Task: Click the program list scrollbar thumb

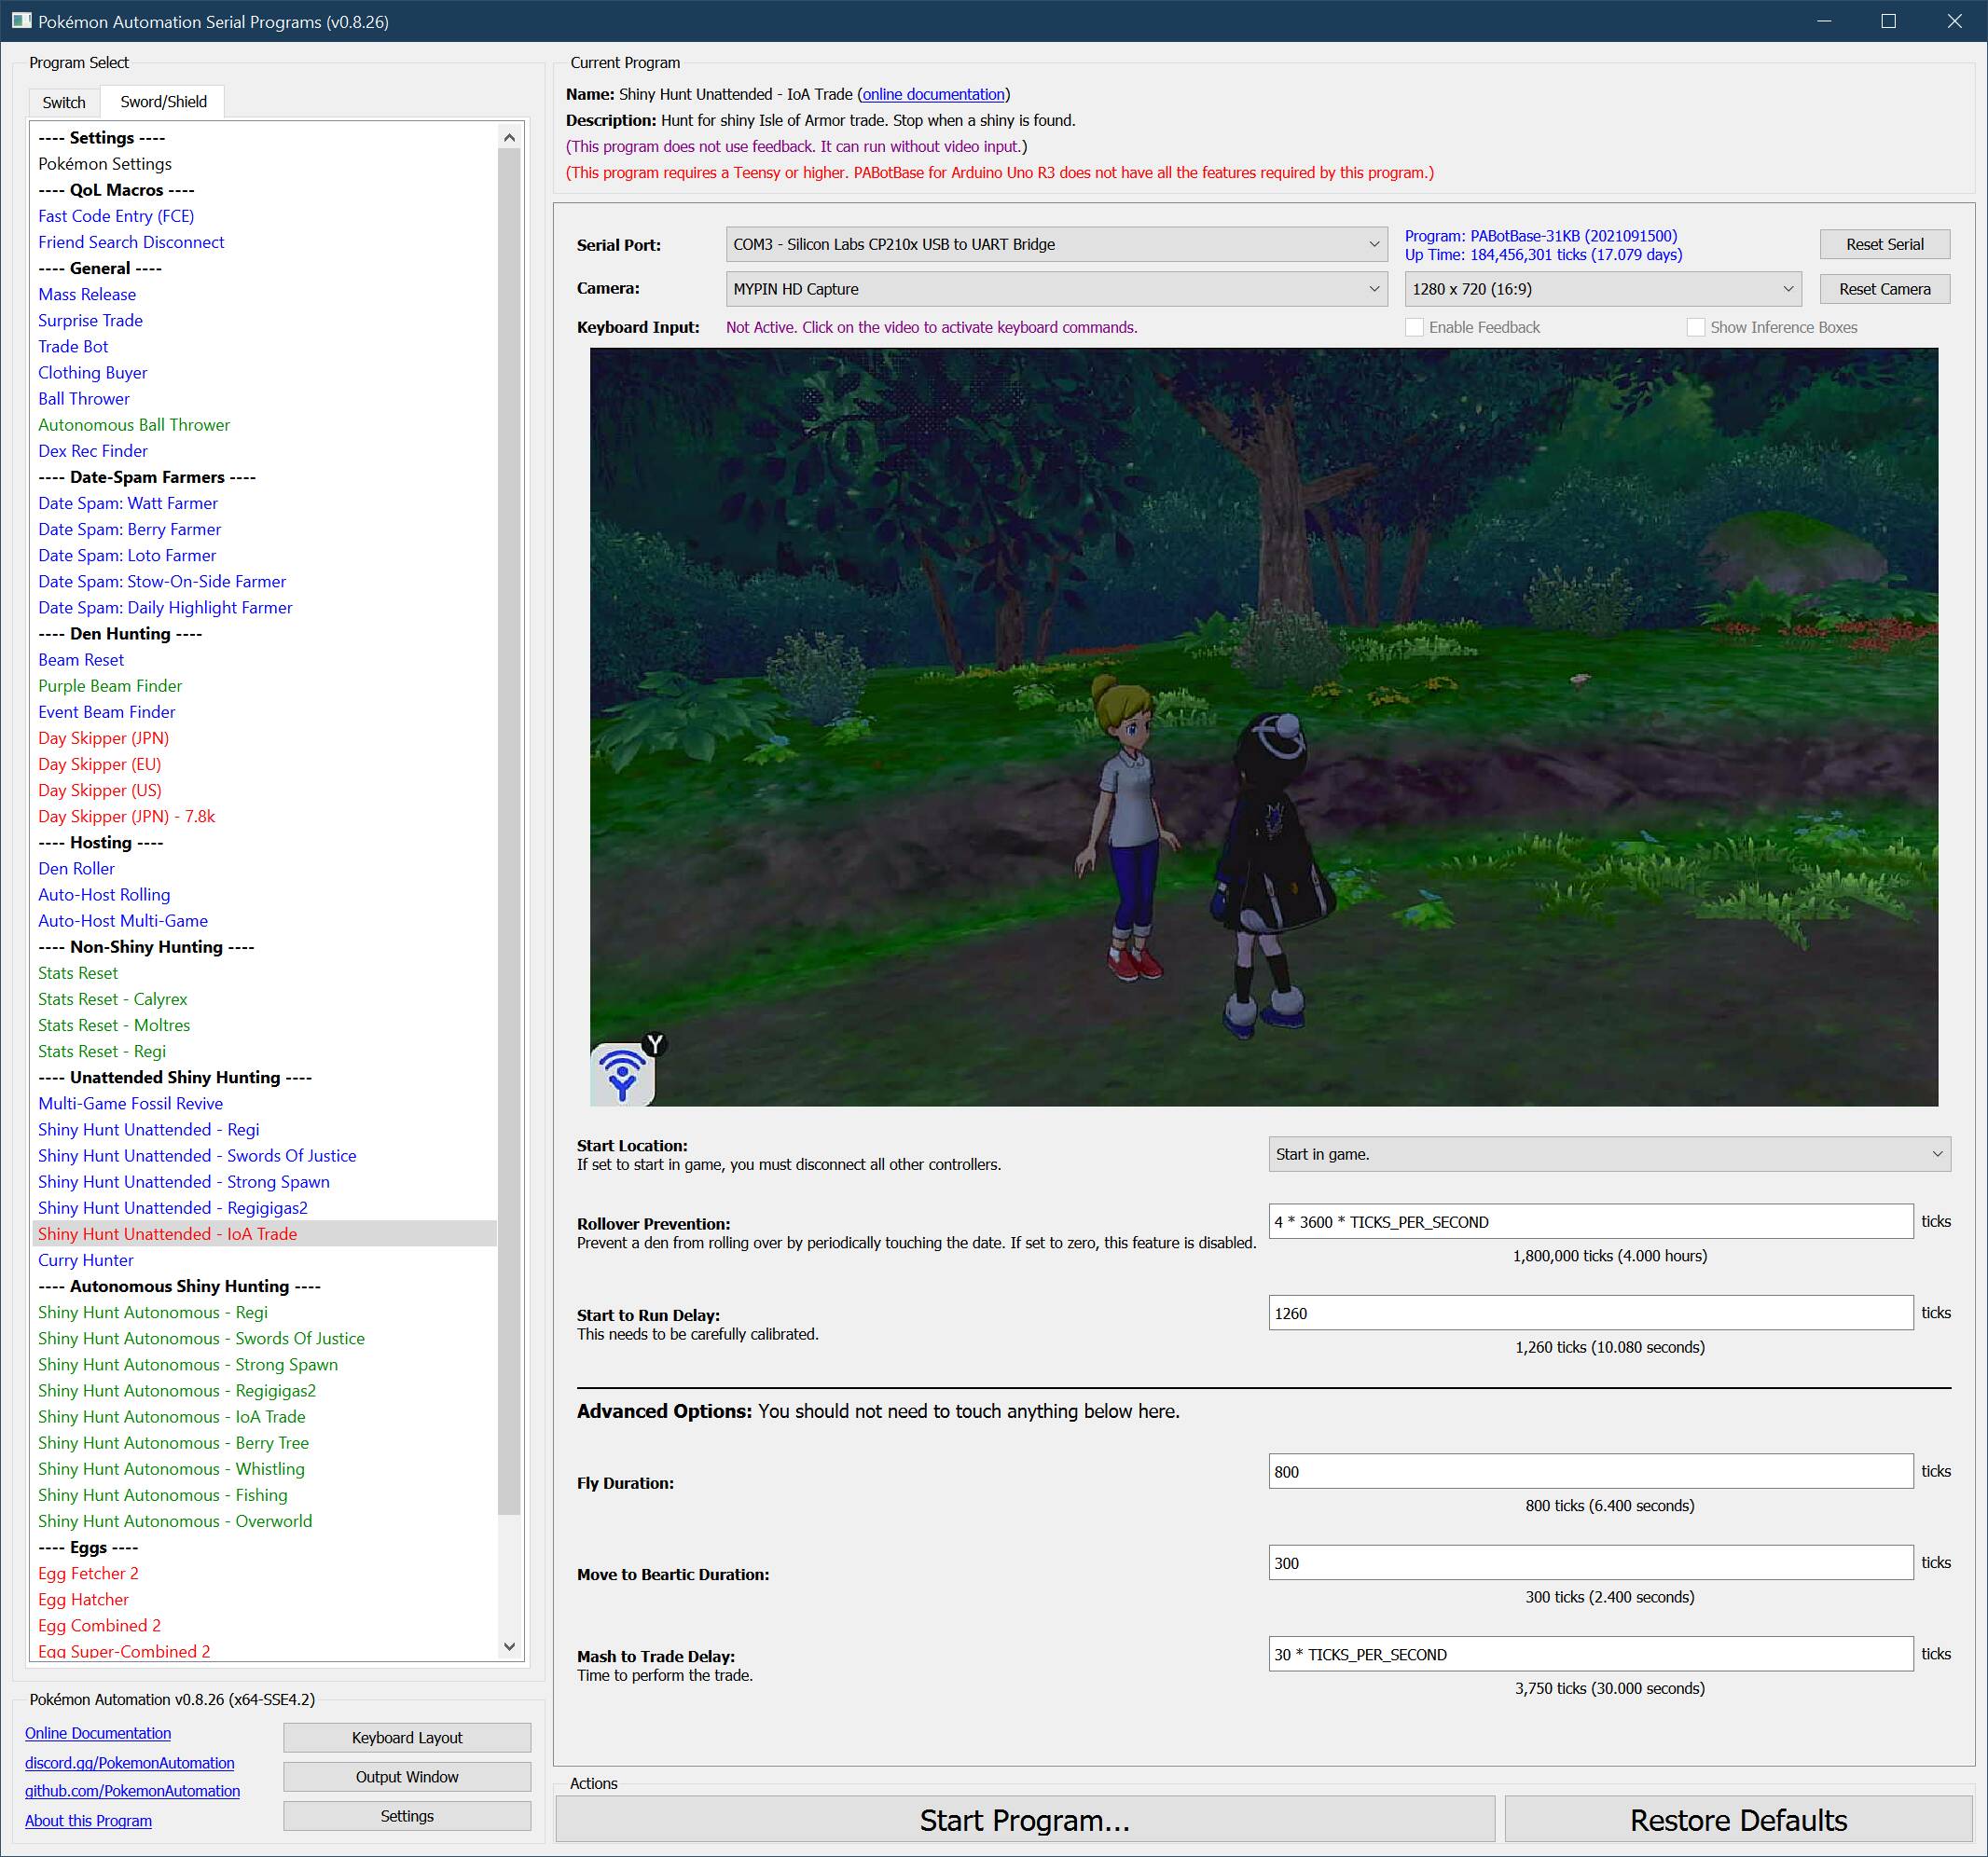Action: pyautogui.click(x=509, y=830)
